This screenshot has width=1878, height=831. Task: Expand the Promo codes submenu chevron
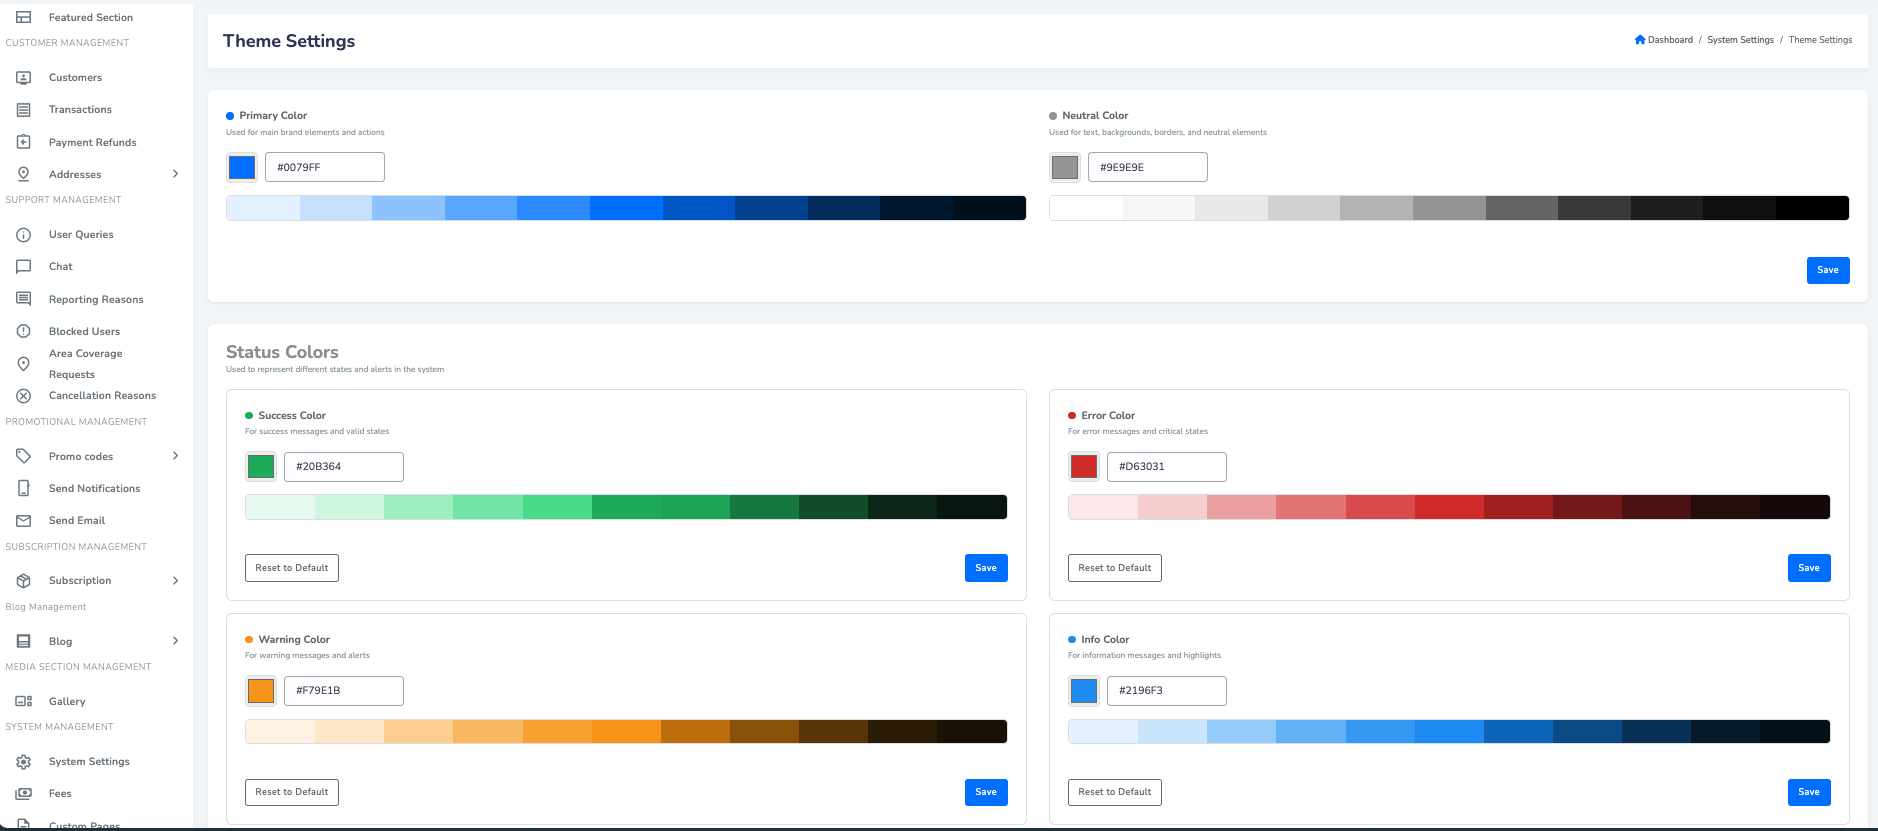(x=176, y=456)
